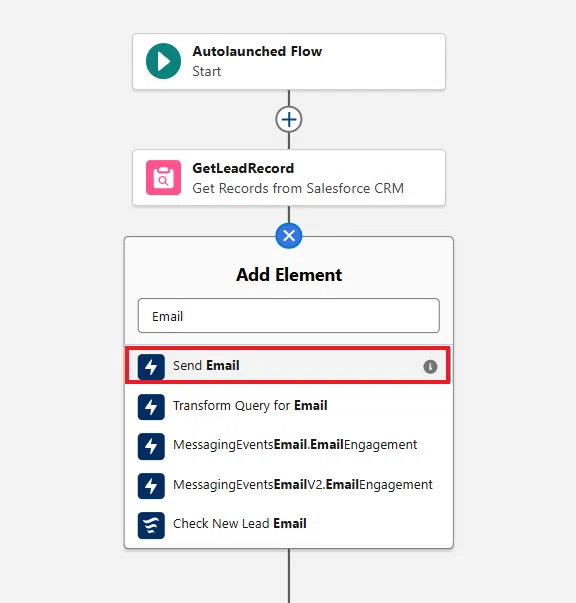Select Check New Lead Email subflow
The height and width of the screenshot is (603, 576).
(289, 525)
